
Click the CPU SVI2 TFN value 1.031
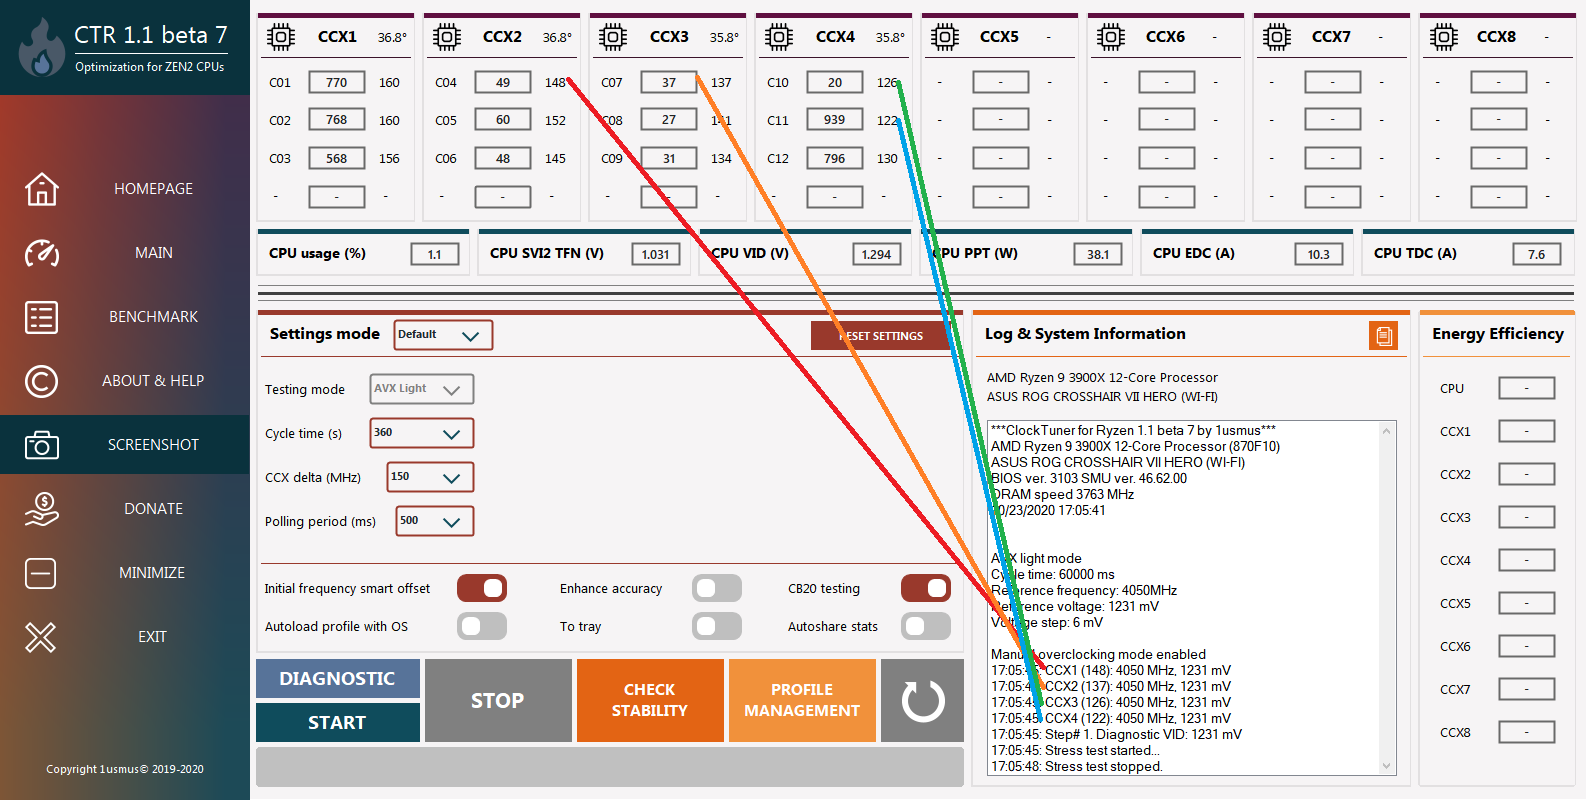656,254
